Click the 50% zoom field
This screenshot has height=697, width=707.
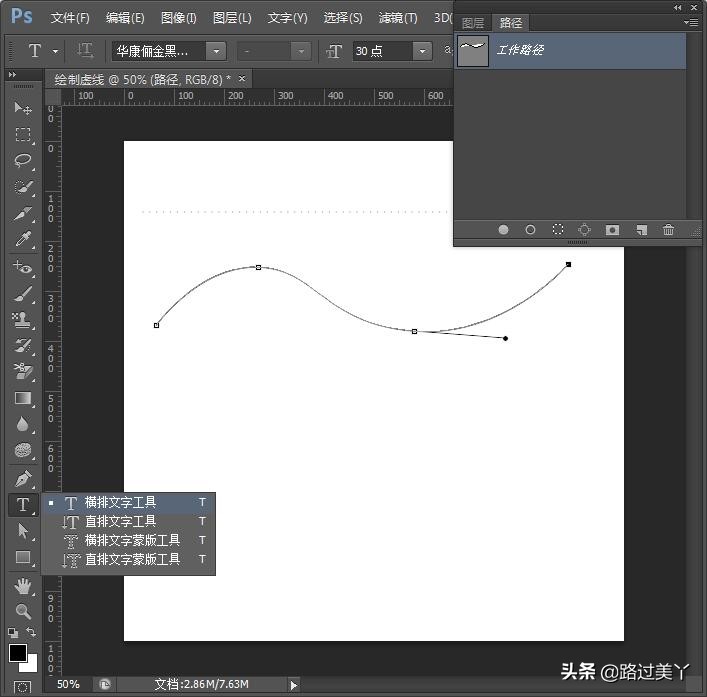pos(68,684)
